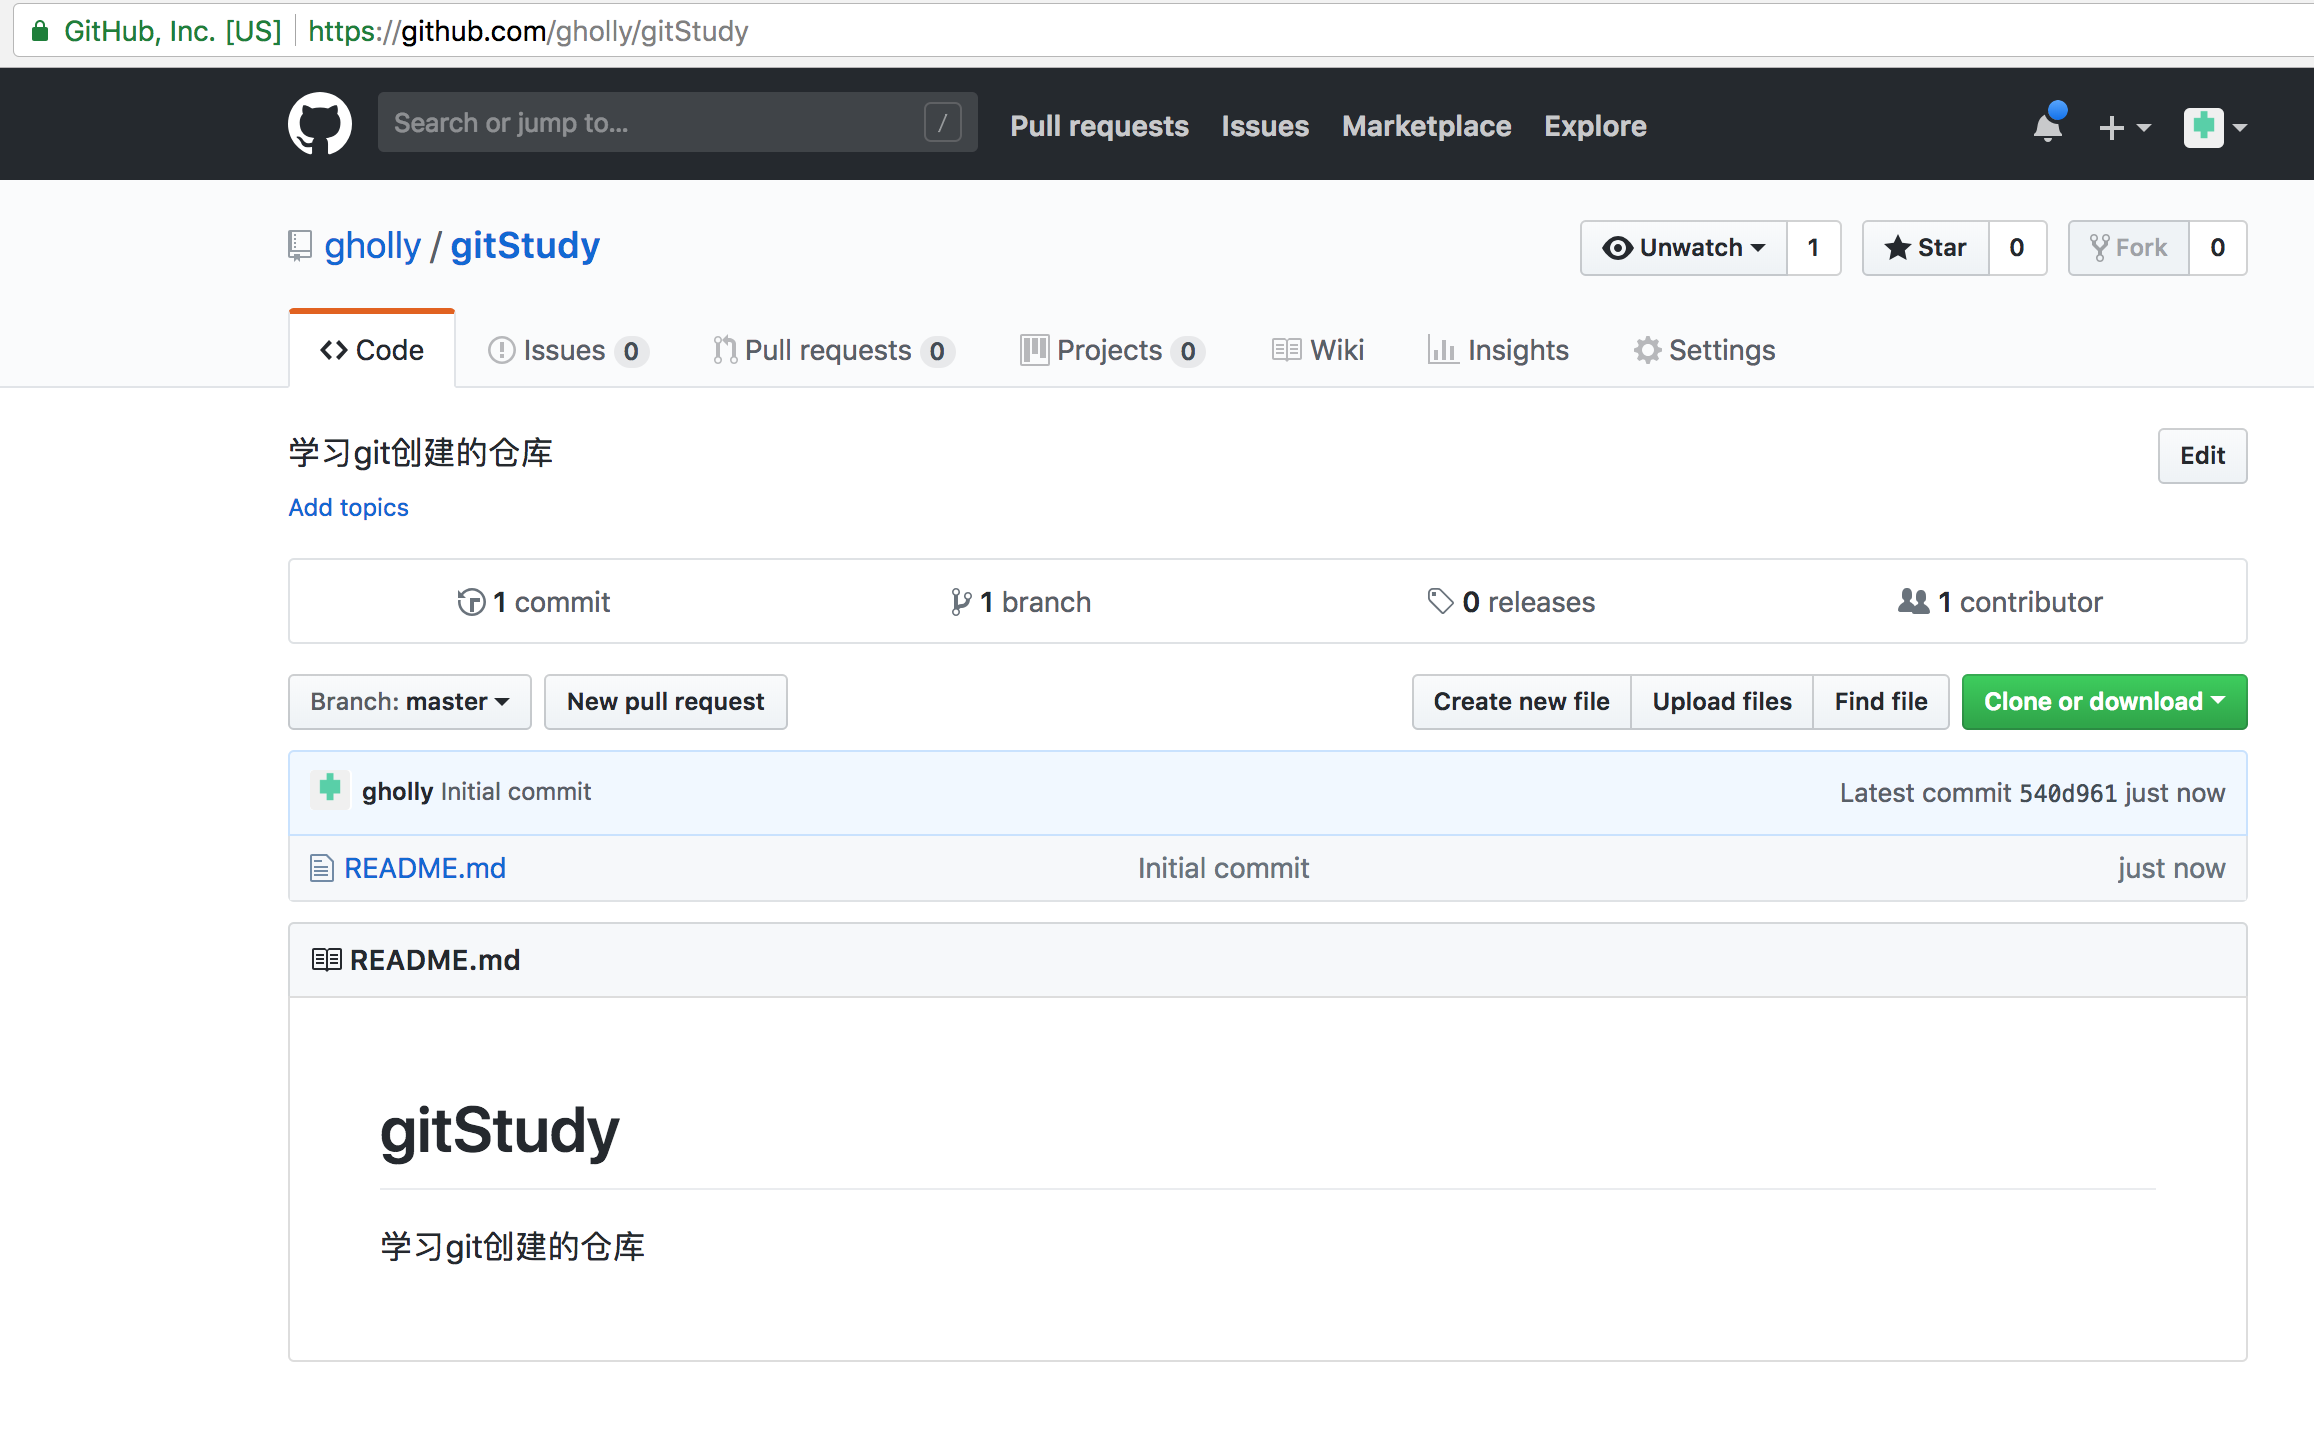This screenshot has height=1432, width=2314.
Task: Open Issues in top navigation
Action: 1265,126
